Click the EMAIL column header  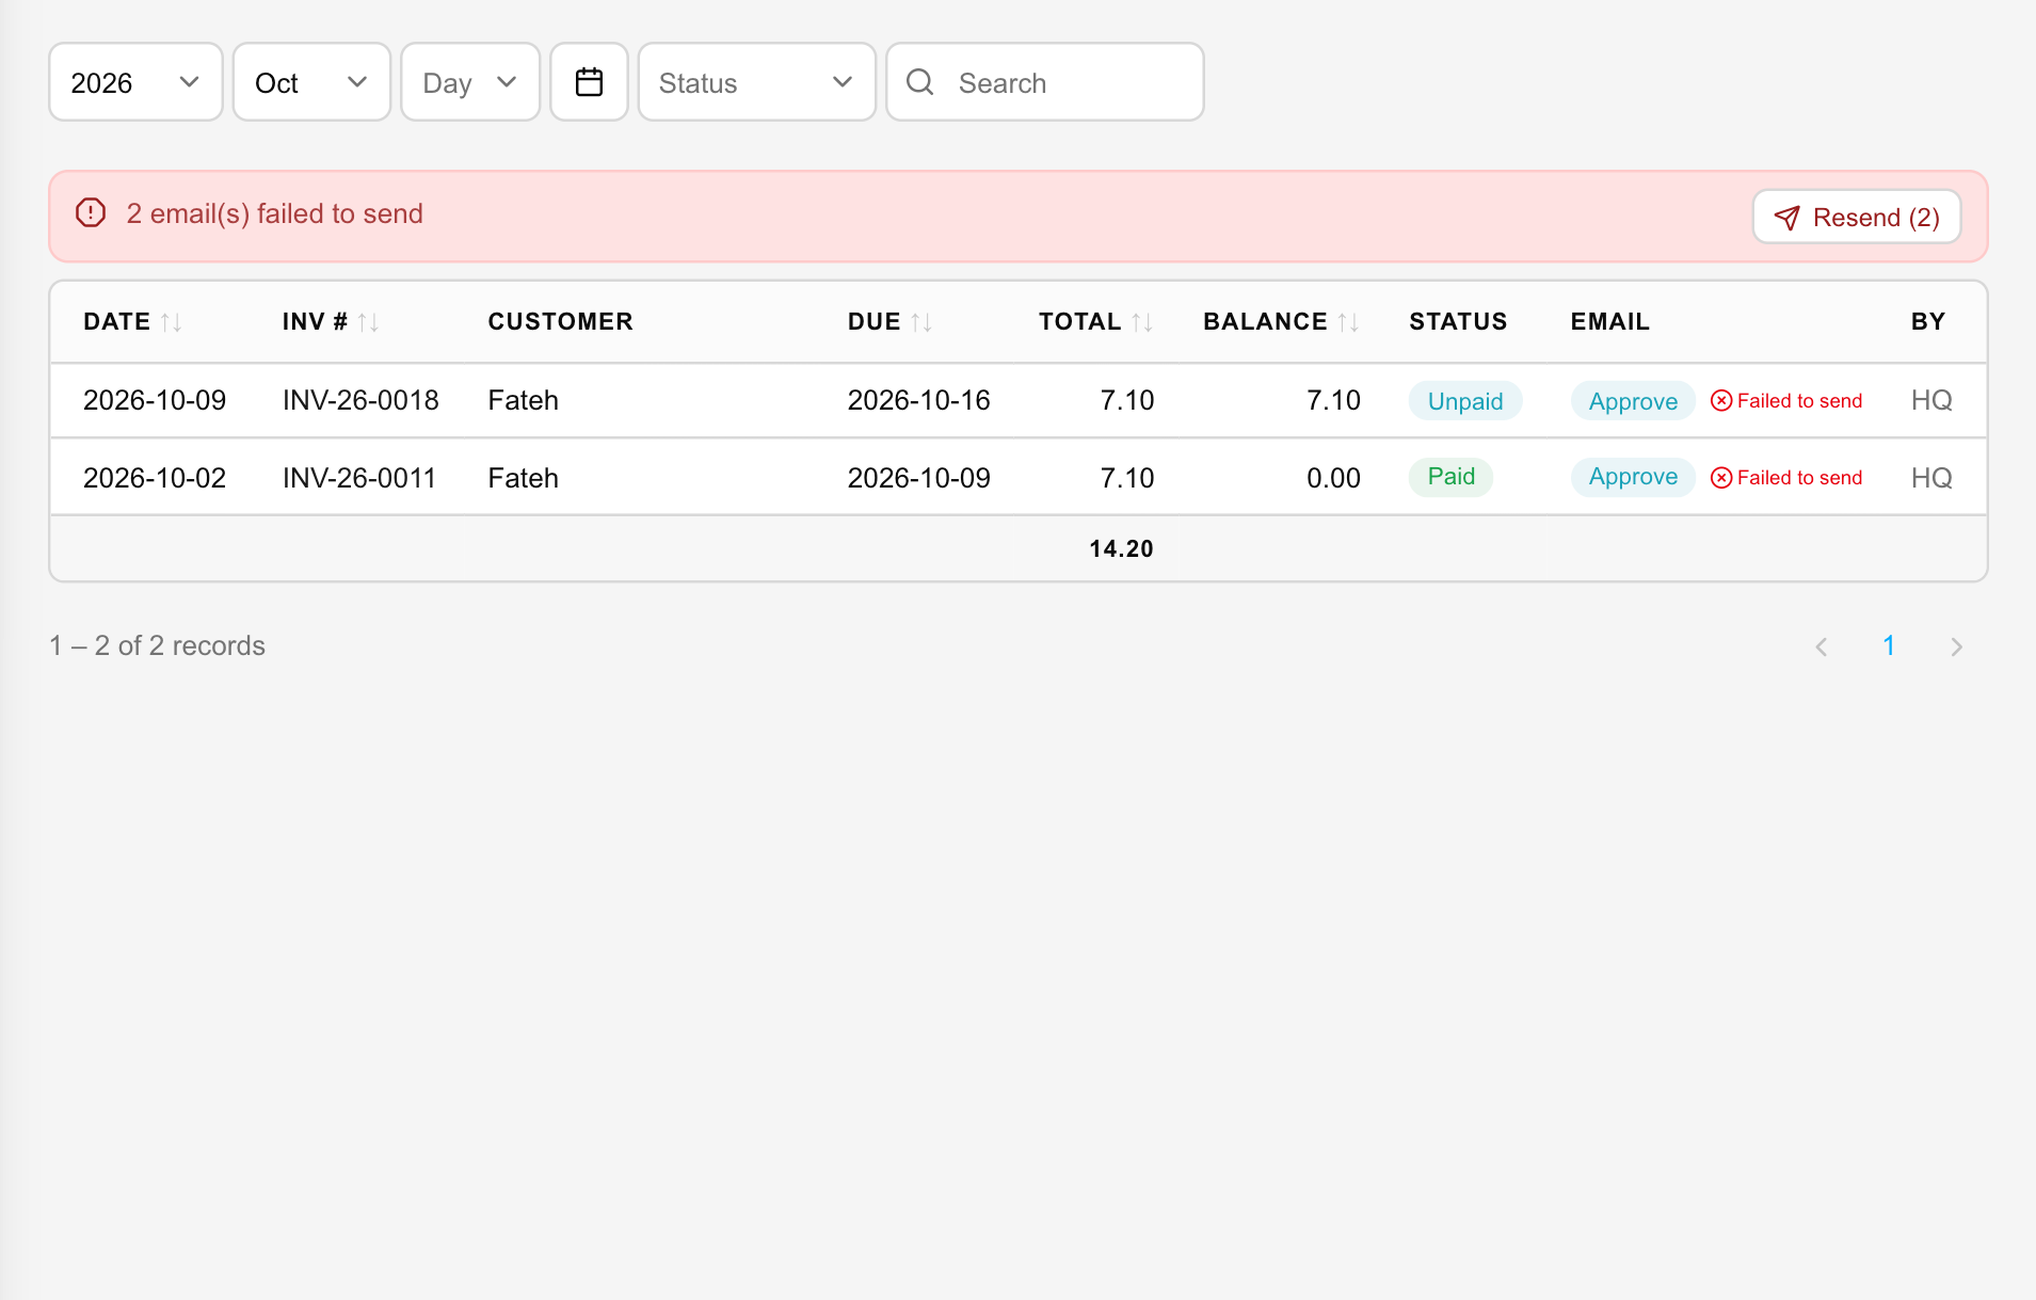pyautogui.click(x=1610, y=322)
